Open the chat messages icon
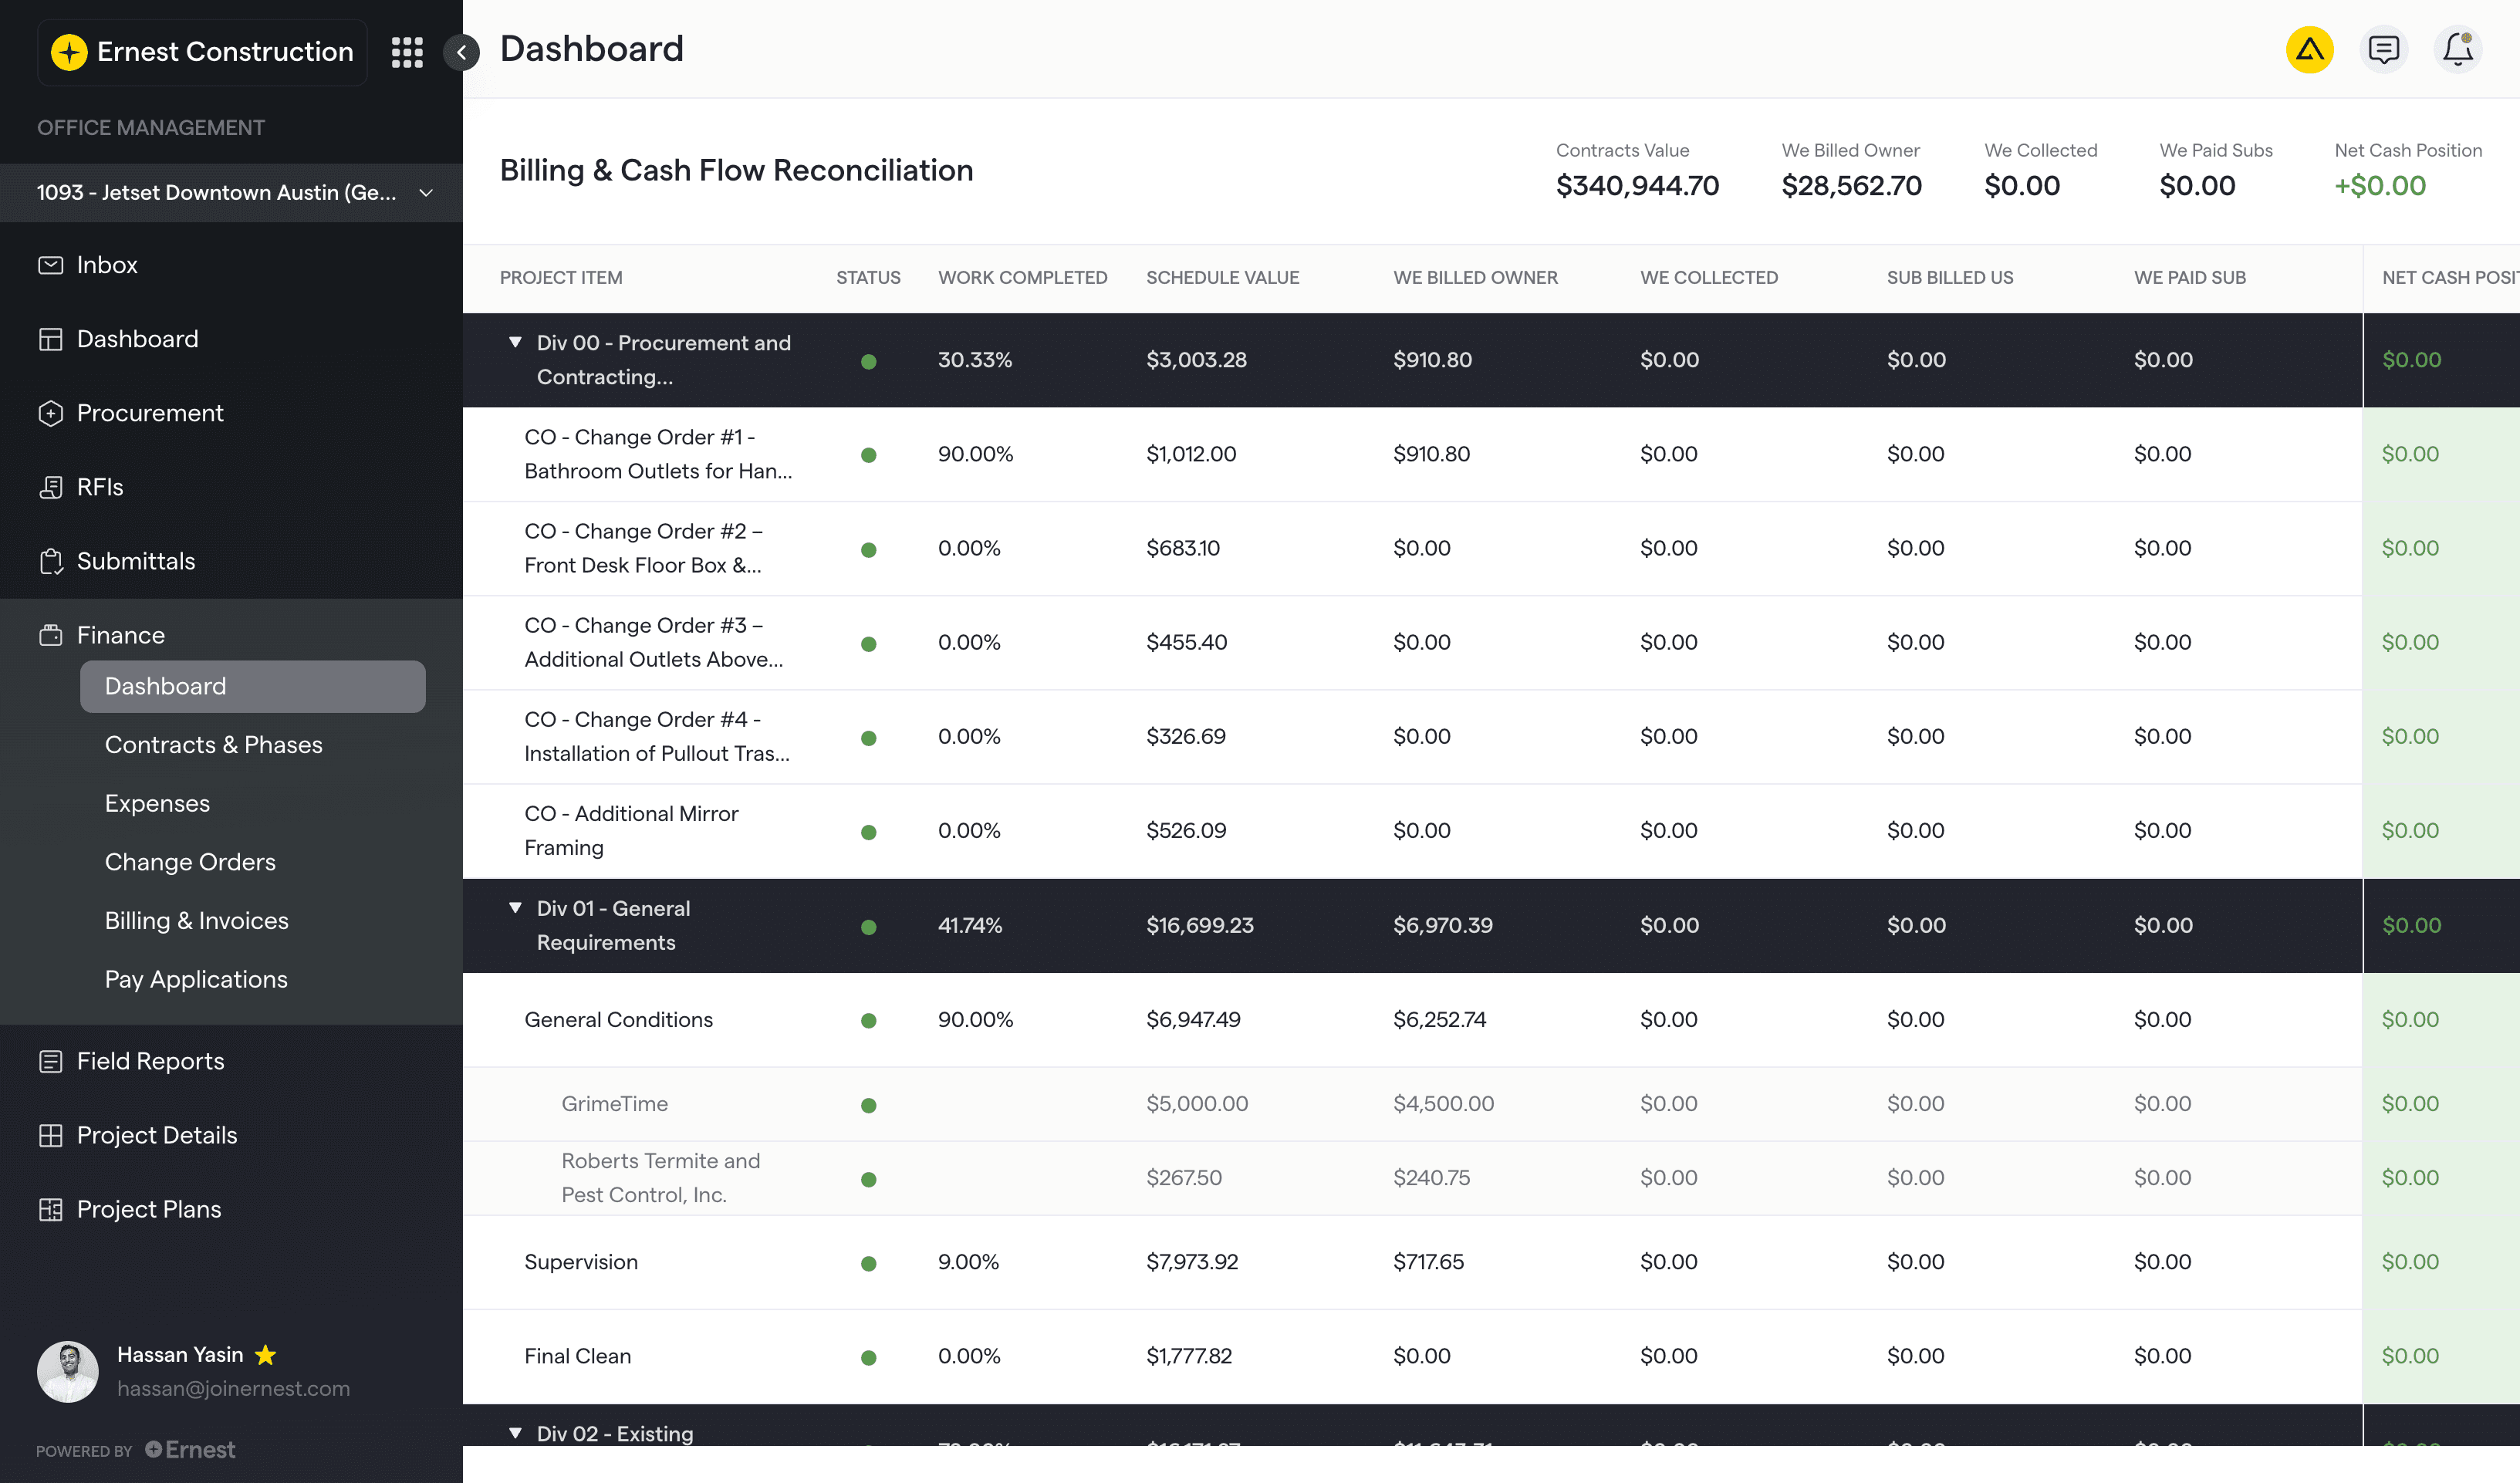 [x=2384, y=48]
